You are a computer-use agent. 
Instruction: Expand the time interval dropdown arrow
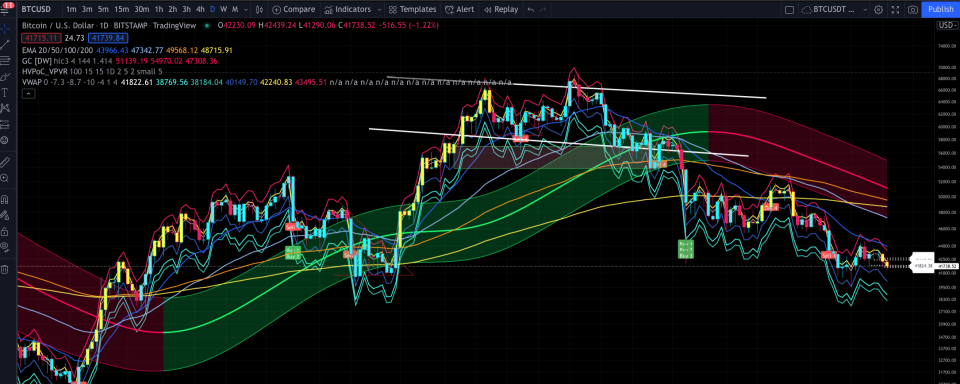247,9
